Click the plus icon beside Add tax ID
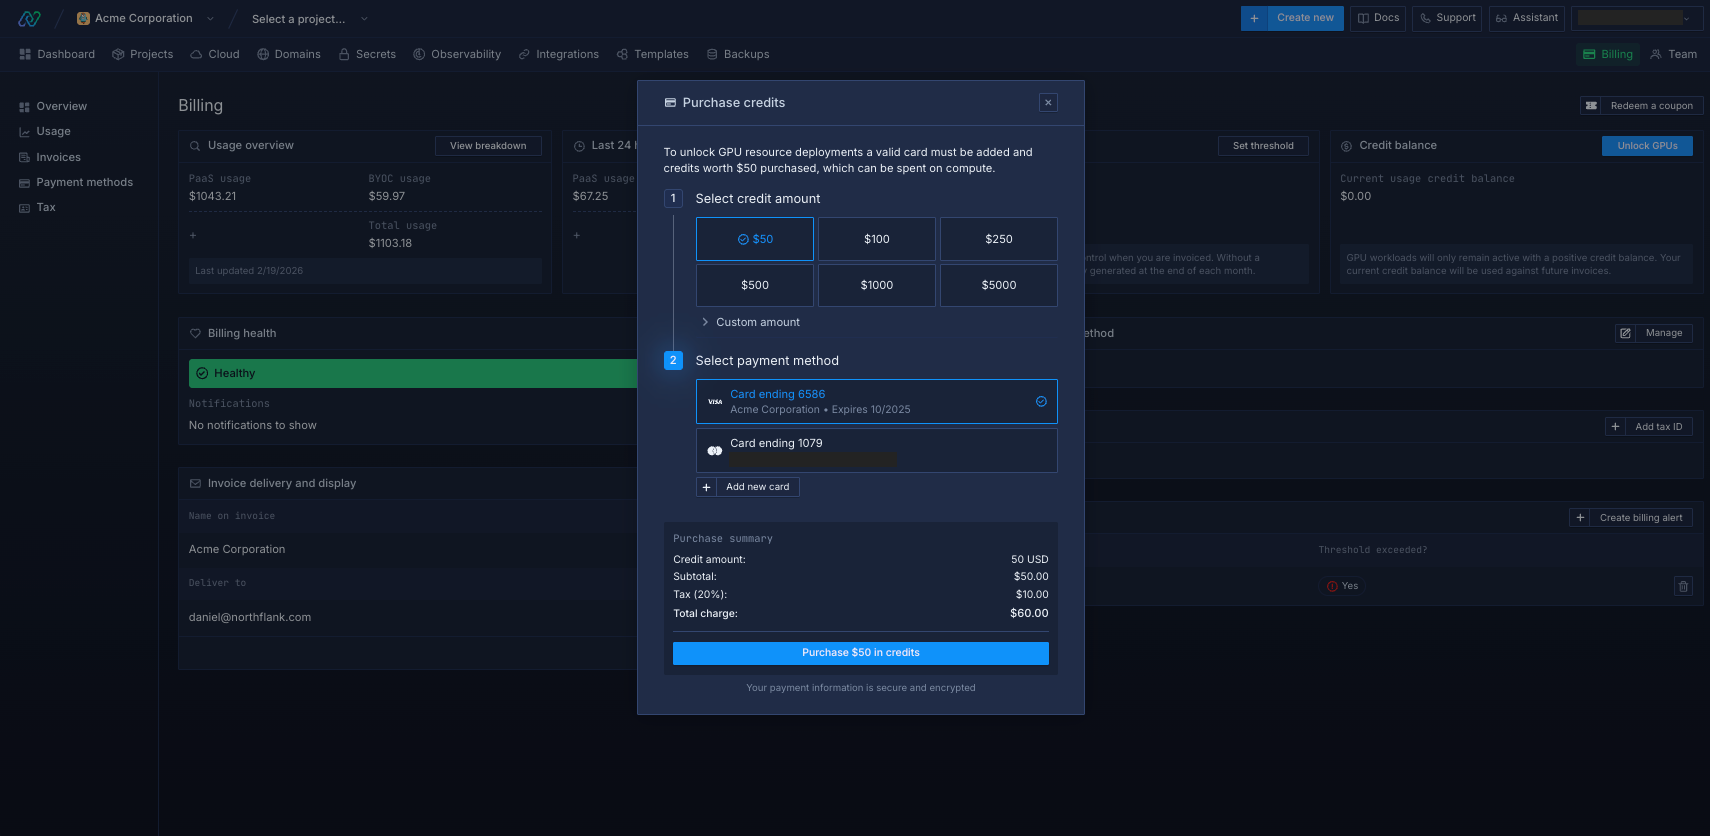Viewport: 1710px width, 836px height. click(x=1615, y=427)
